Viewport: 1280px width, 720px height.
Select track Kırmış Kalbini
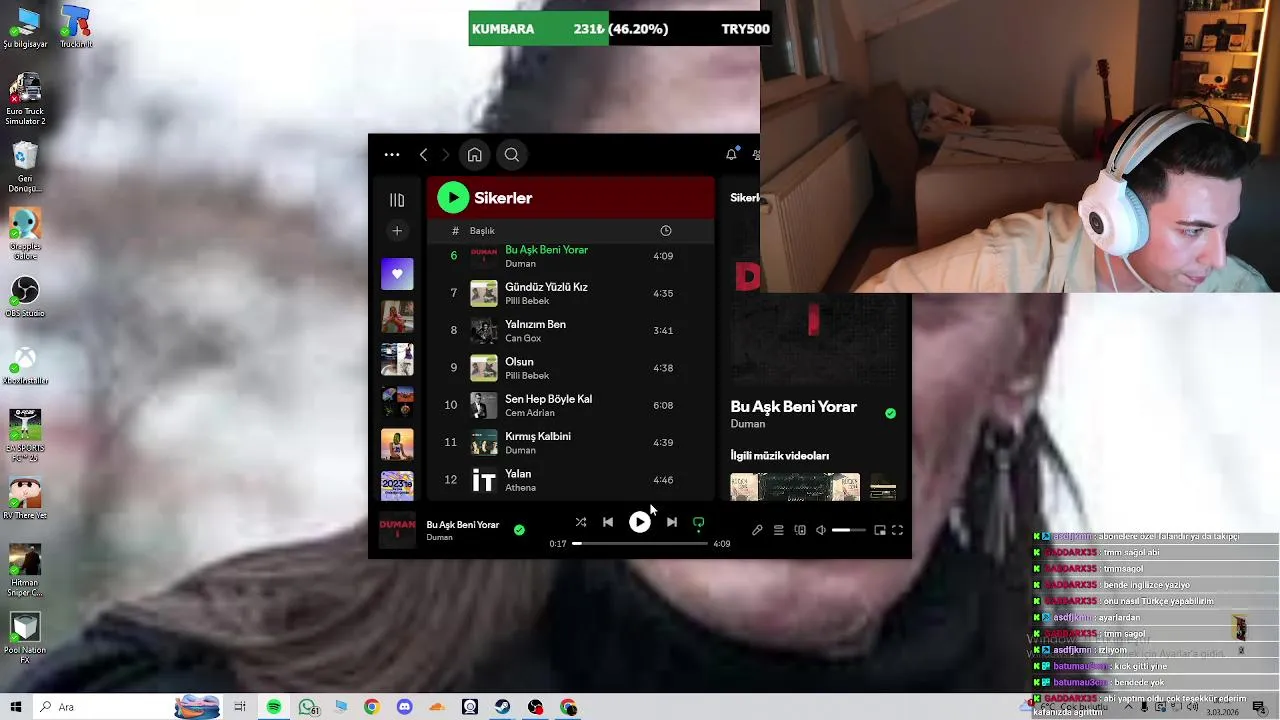point(570,442)
